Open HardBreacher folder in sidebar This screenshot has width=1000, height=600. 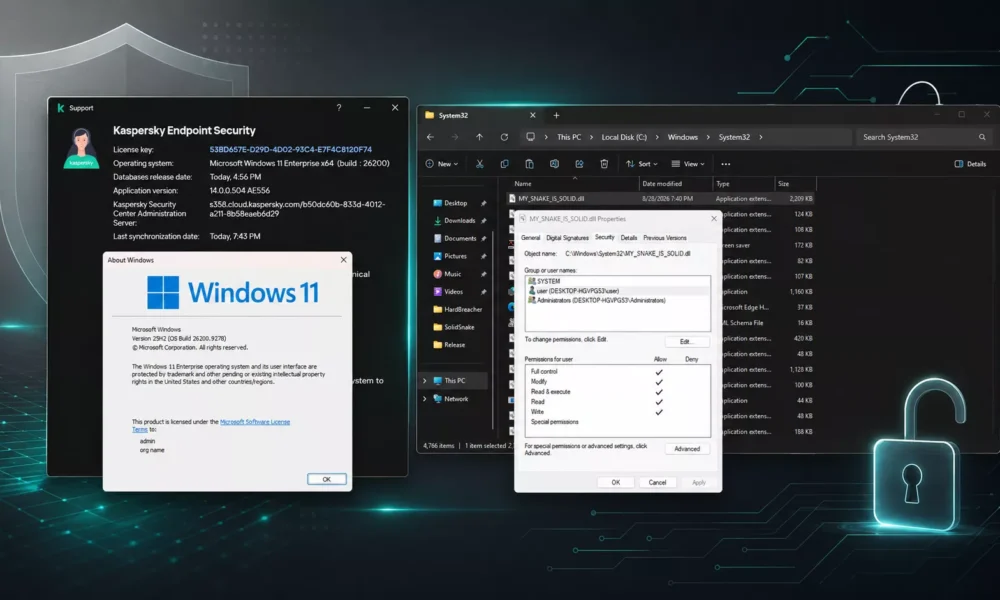[458, 309]
